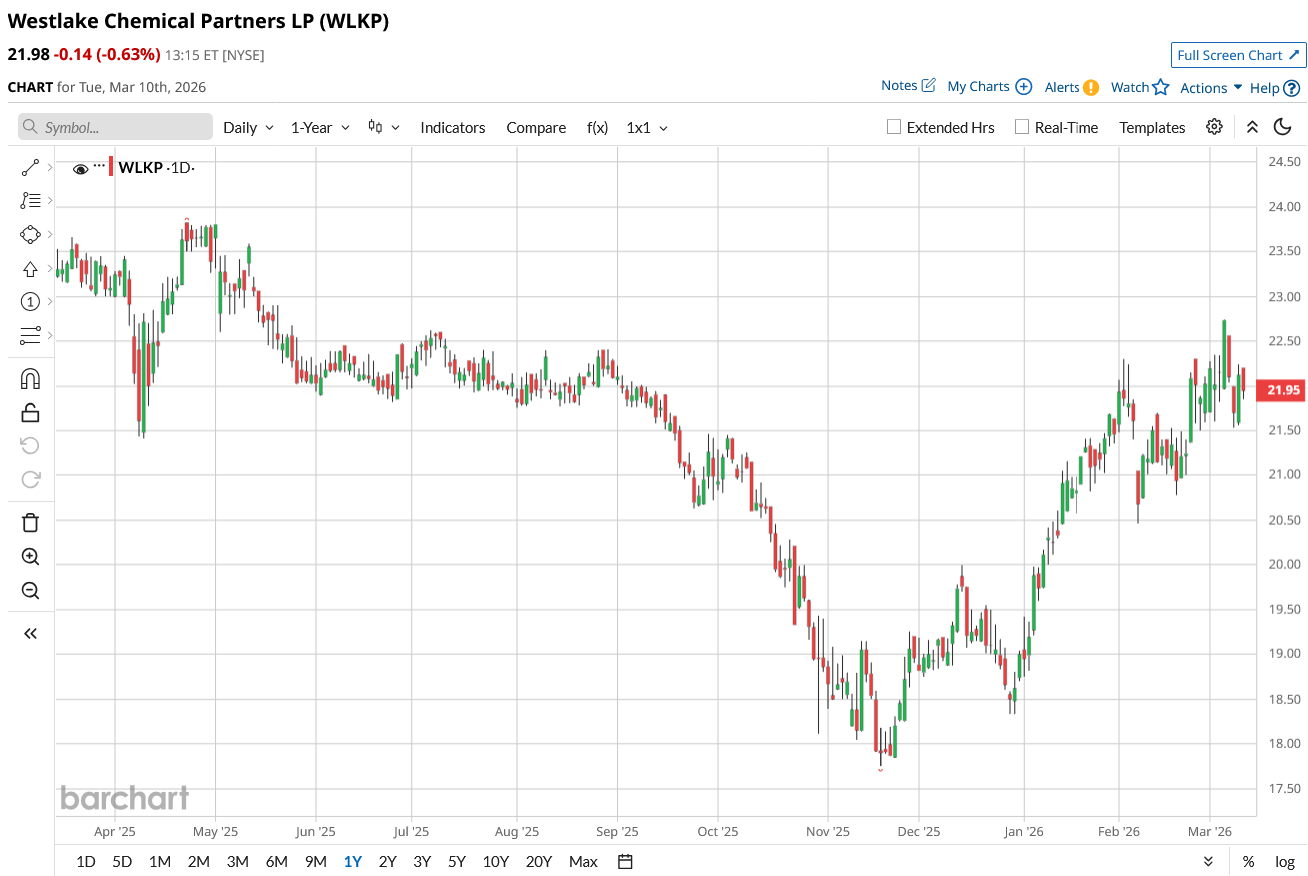
Task: Open the Notes edit icon
Action: (928, 85)
